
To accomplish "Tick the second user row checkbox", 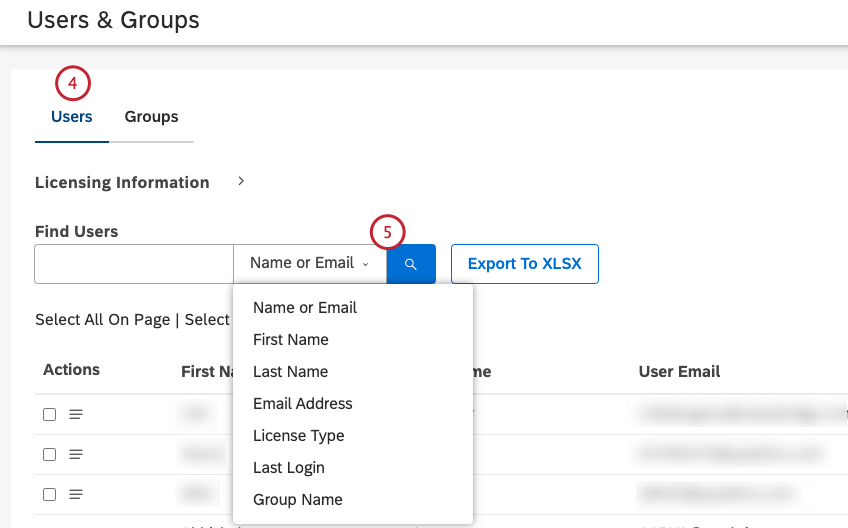I will coord(49,454).
